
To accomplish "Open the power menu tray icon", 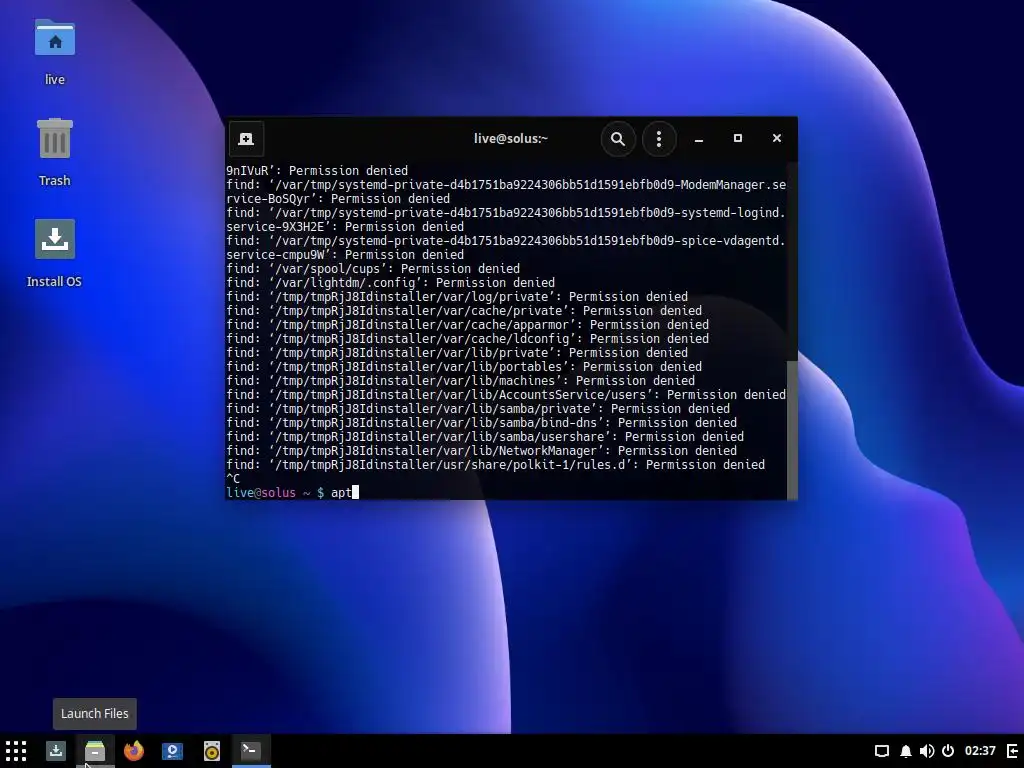I will coord(948,751).
